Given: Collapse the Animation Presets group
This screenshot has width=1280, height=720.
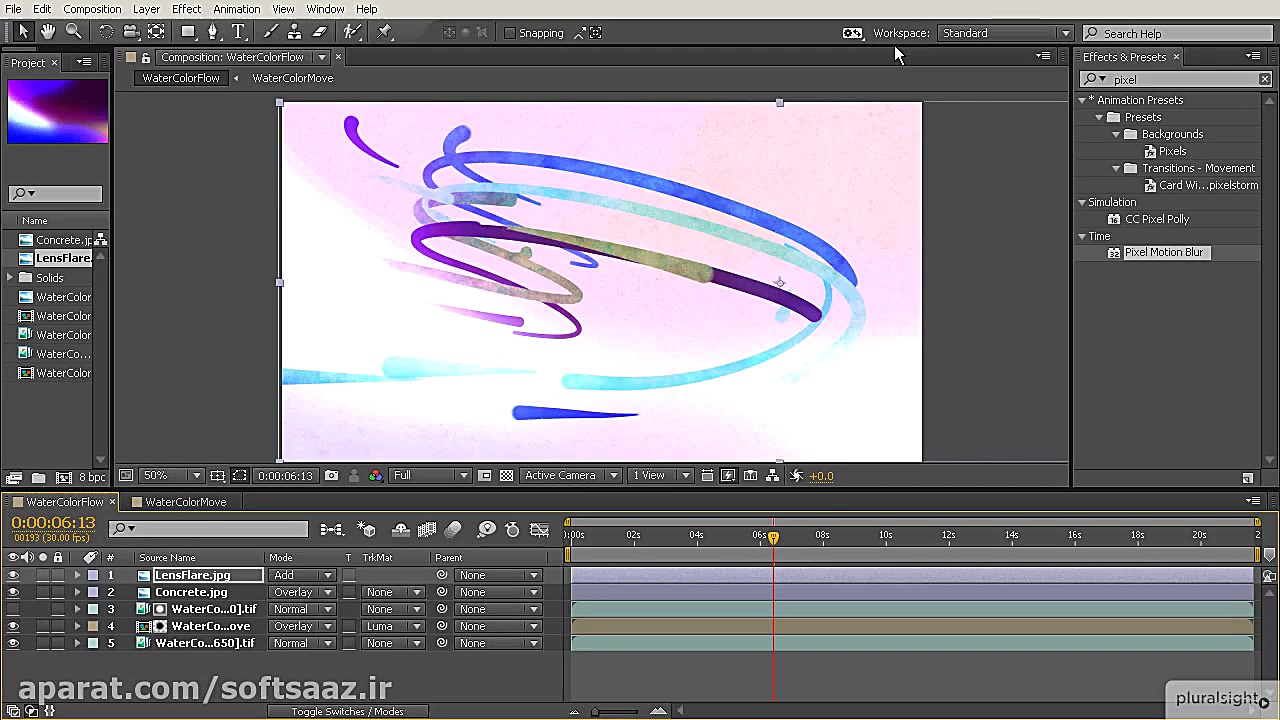Looking at the screenshot, I should [1082, 100].
